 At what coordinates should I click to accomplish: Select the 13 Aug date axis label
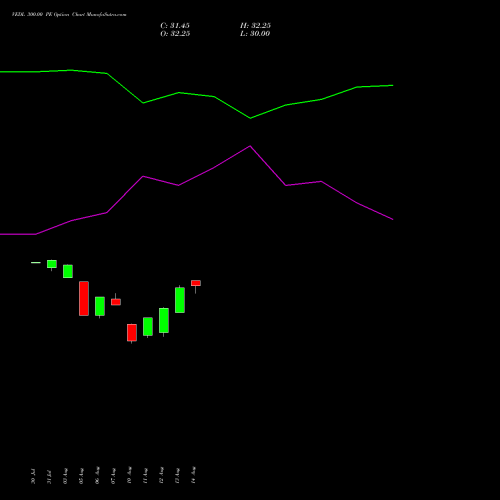177,476
